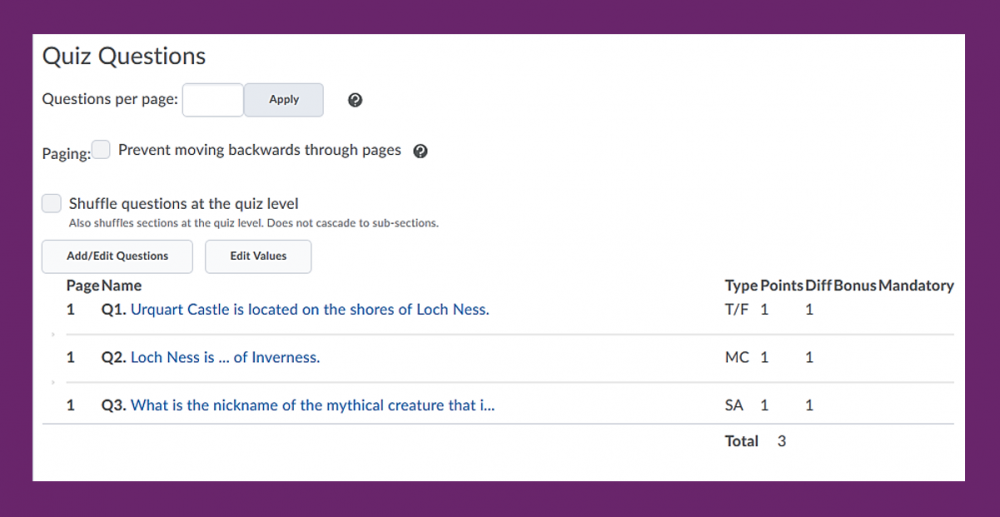1000x517 pixels.
Task: Click the Type column header
Action: click(x=742, y=286)
